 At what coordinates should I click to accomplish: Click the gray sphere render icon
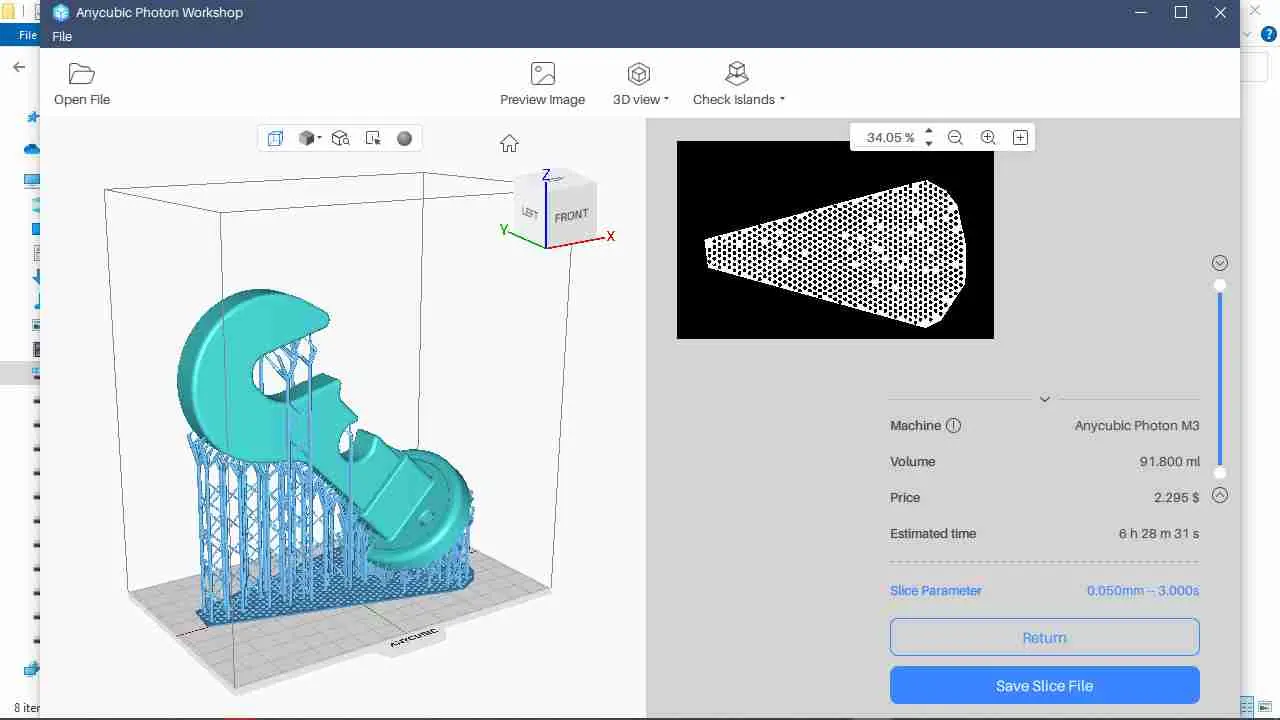pyautogui.click(x=404, y=138)
